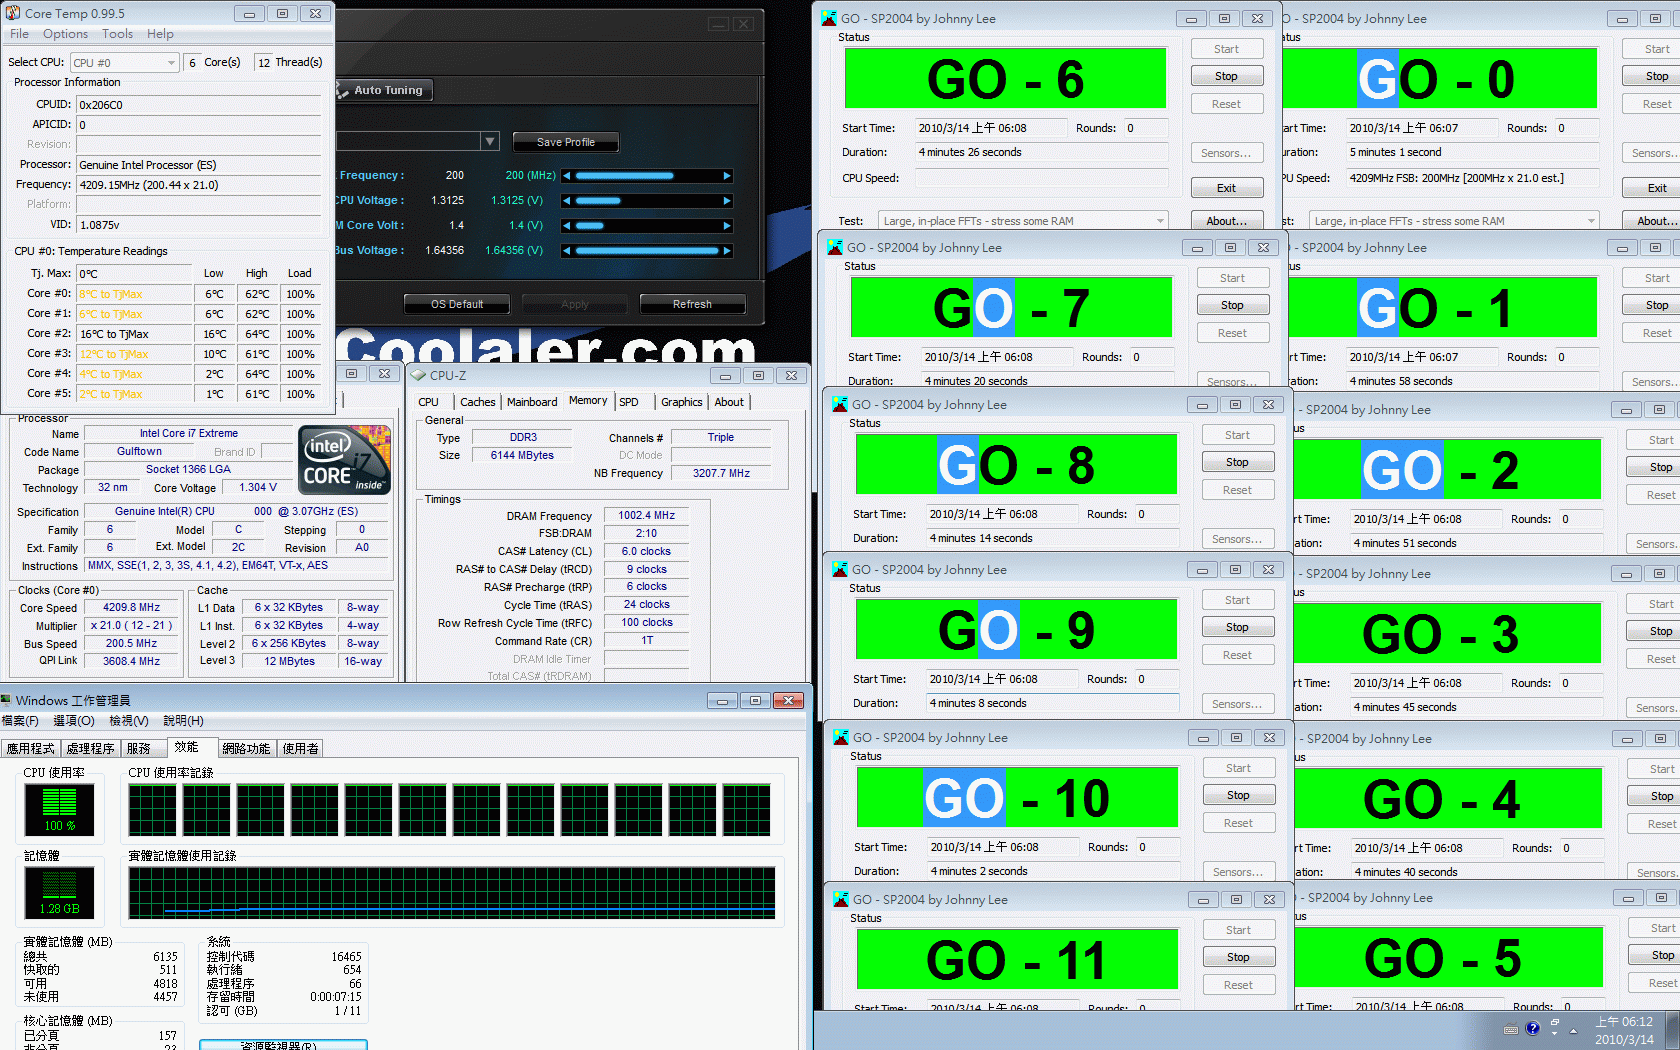This screenshot has width=1680, height=1050.
Task: Click the Show desktop button on the taskbar
Action: pyautogui.click(x=1674, y=1030)
